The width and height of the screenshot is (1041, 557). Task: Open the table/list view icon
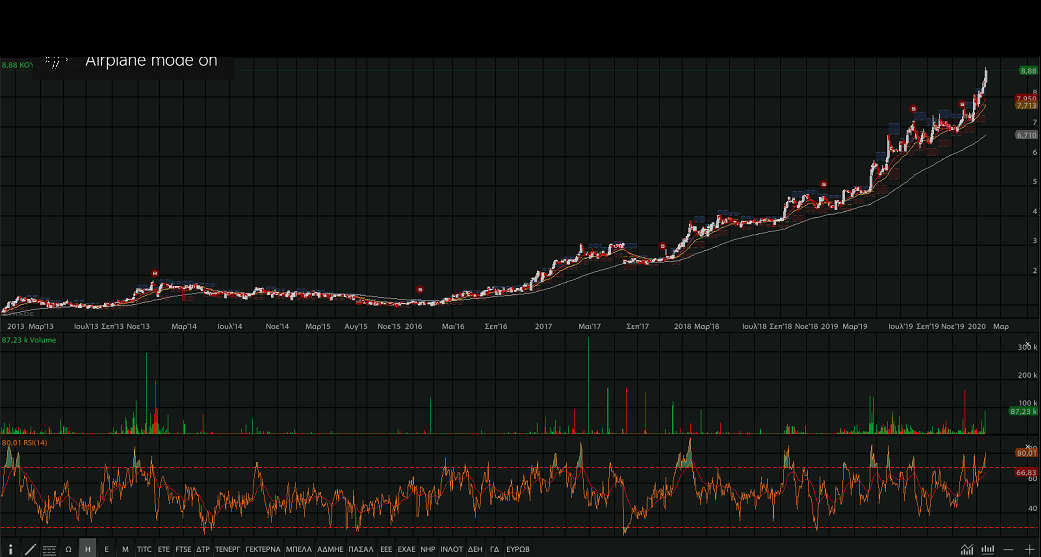(49, 549)
